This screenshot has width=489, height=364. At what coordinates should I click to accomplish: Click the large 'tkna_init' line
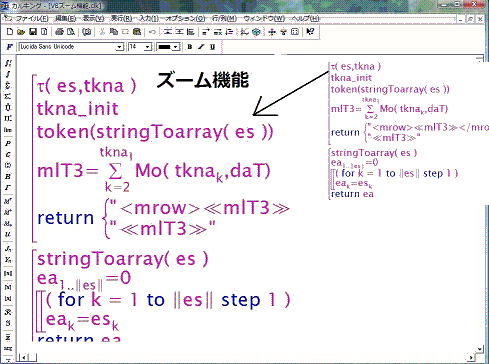[77, 109]
